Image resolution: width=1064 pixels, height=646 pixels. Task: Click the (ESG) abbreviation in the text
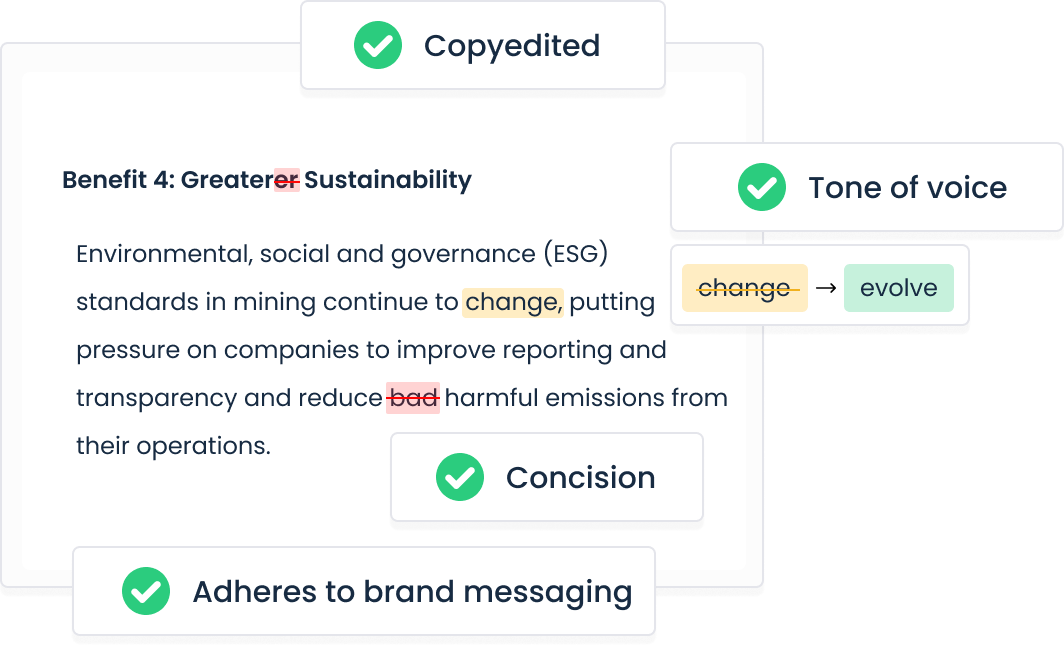click(x=576, y=254)
